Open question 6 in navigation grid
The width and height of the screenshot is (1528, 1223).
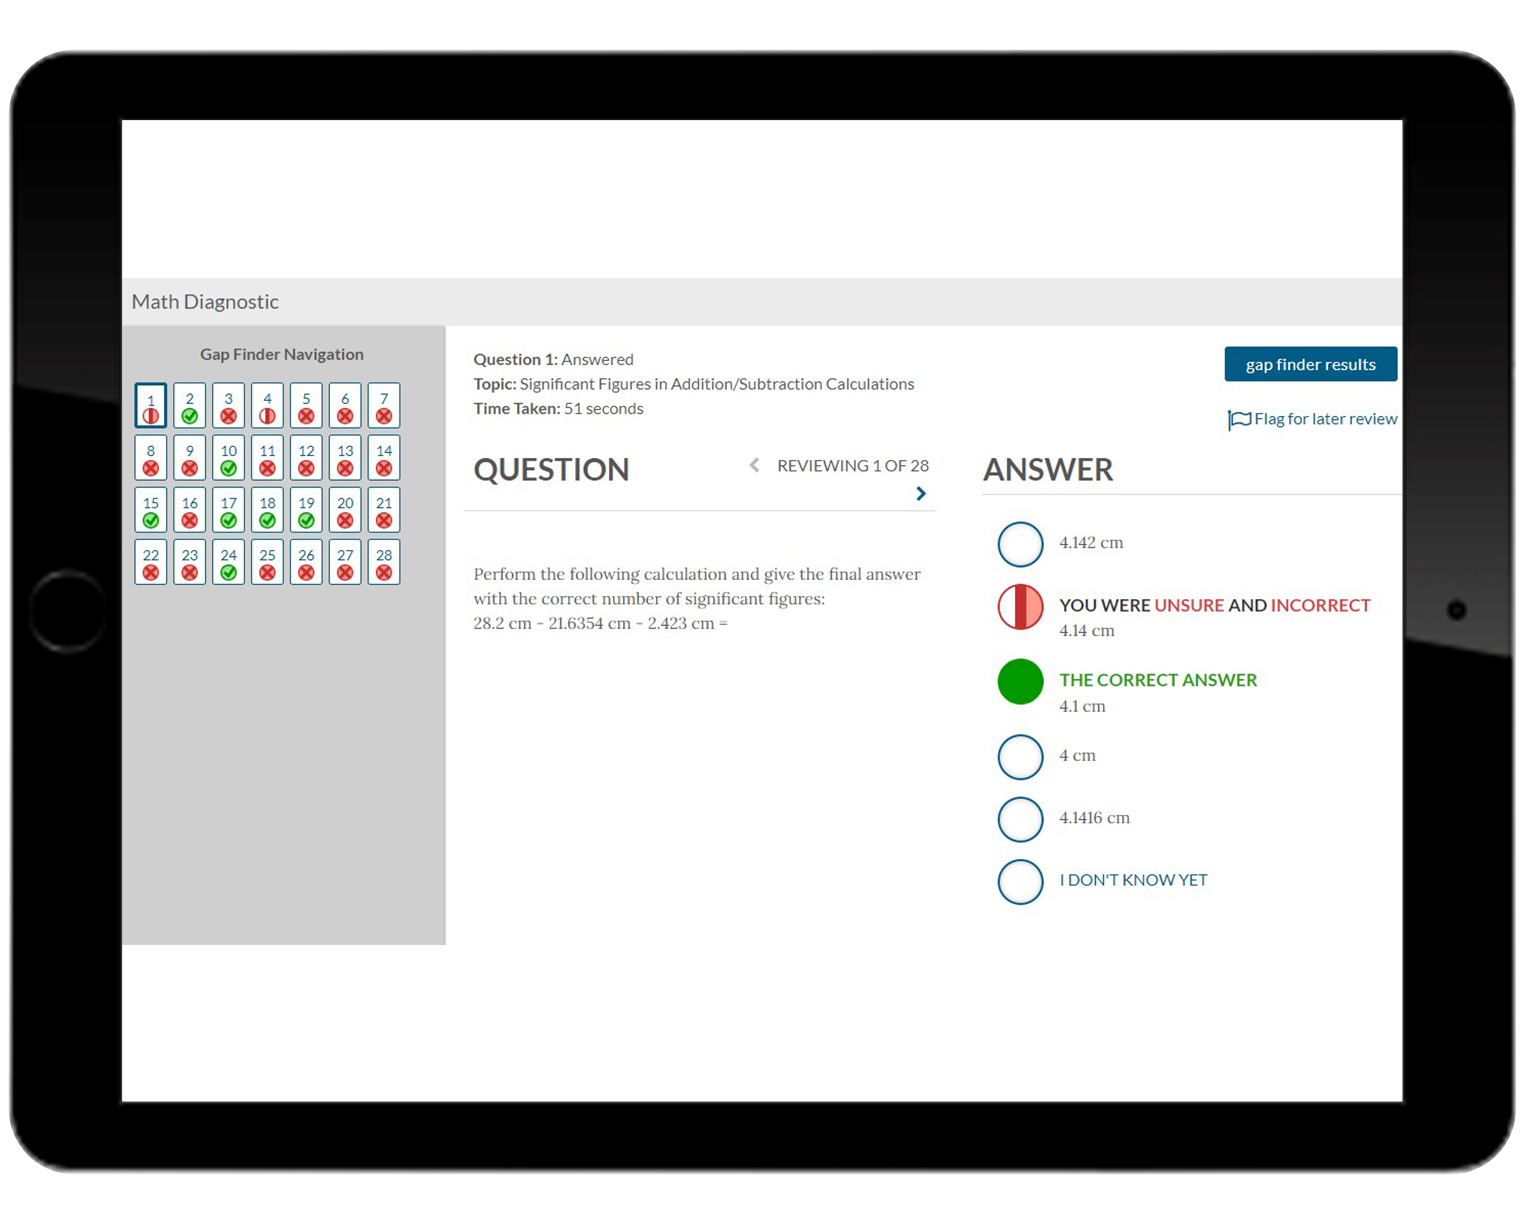click(345, 406)
